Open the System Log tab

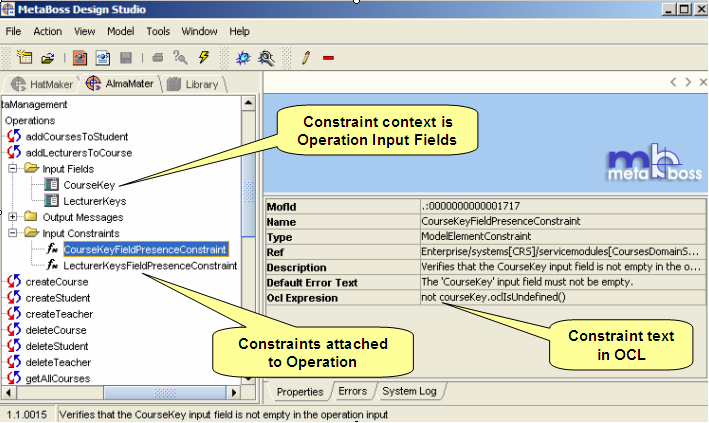(409, 391)
